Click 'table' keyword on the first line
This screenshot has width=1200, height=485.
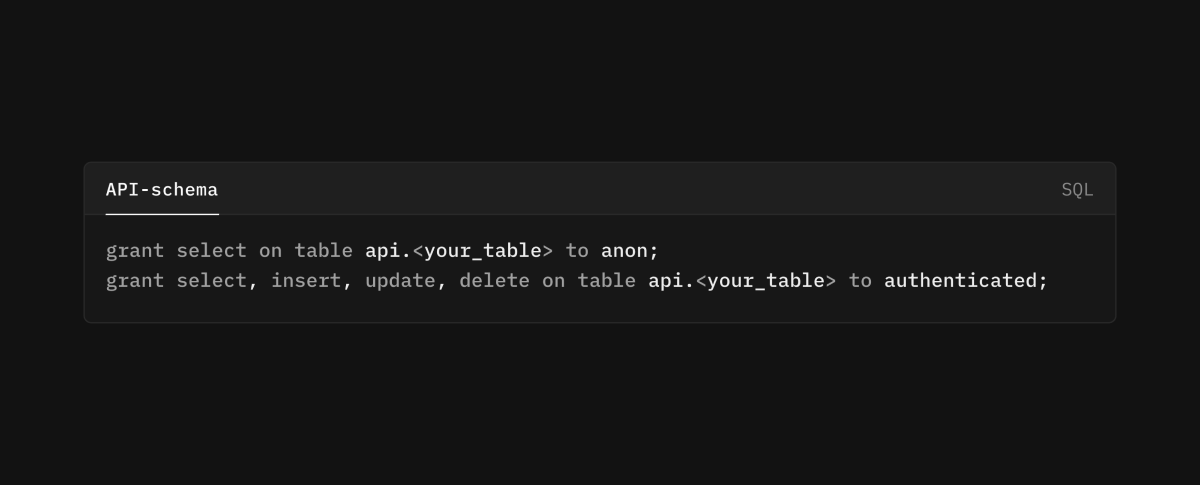pos(323,251)
